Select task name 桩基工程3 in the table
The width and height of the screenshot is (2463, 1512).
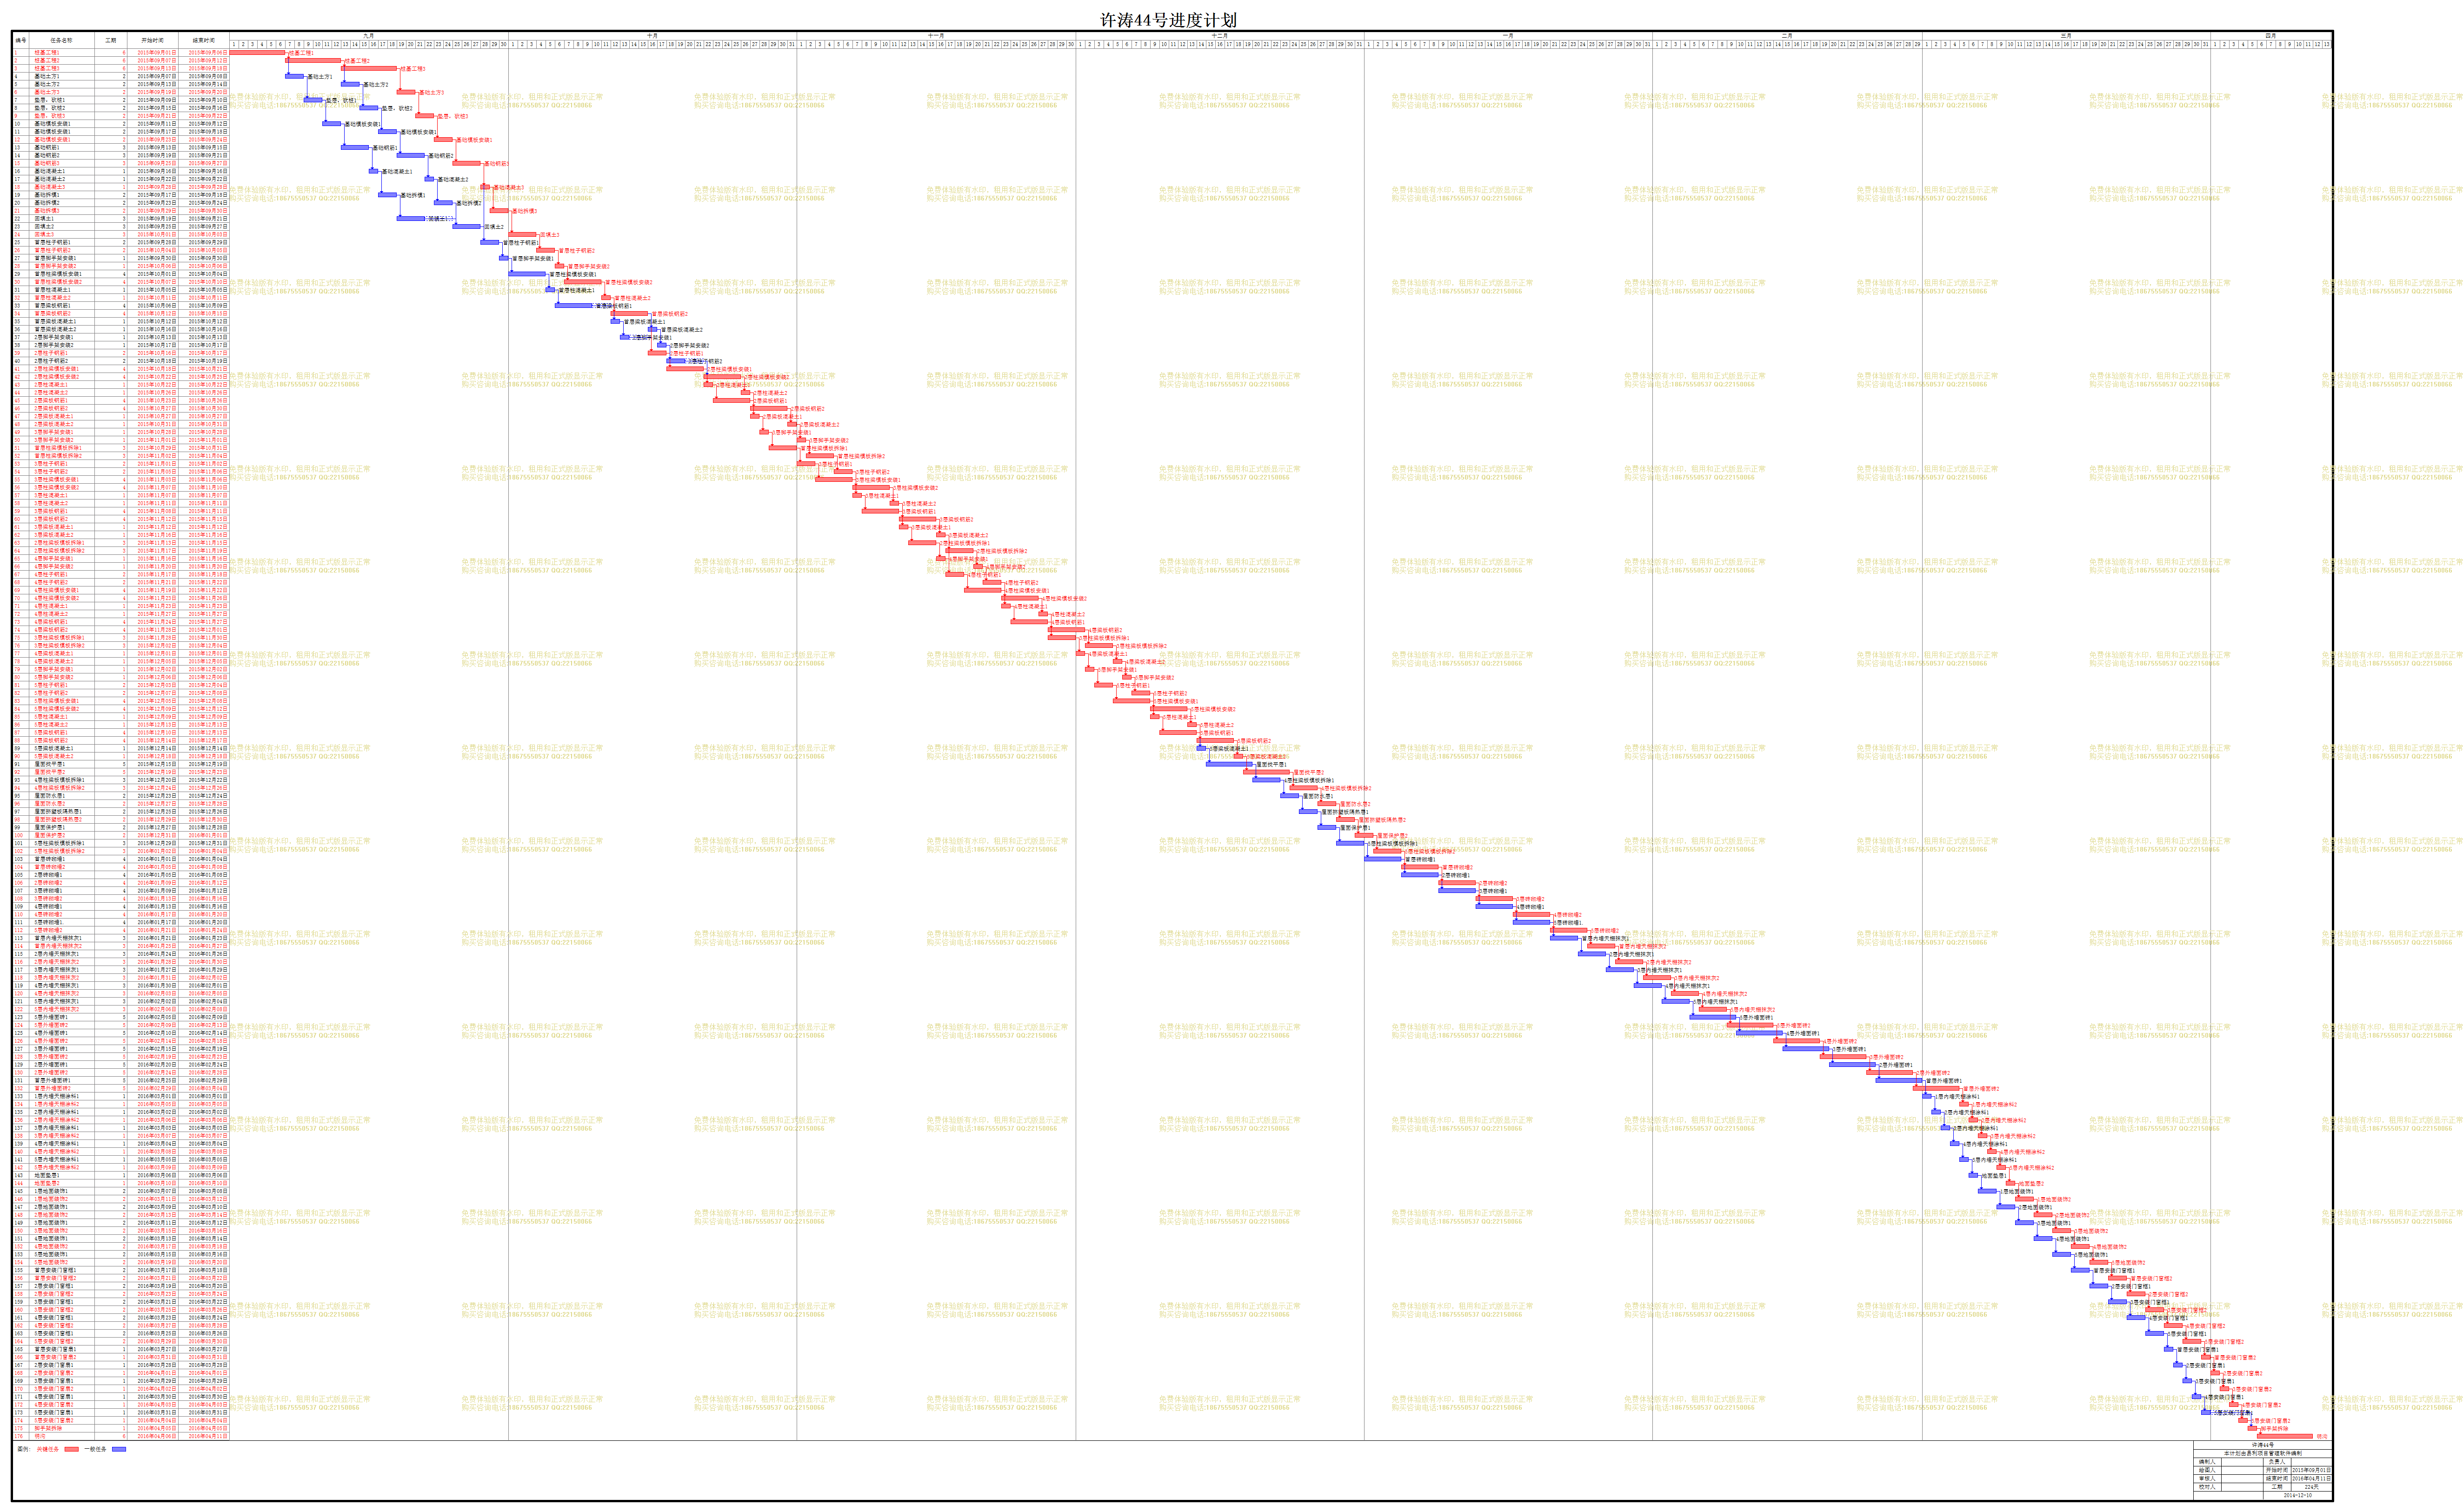pos(47,69)
